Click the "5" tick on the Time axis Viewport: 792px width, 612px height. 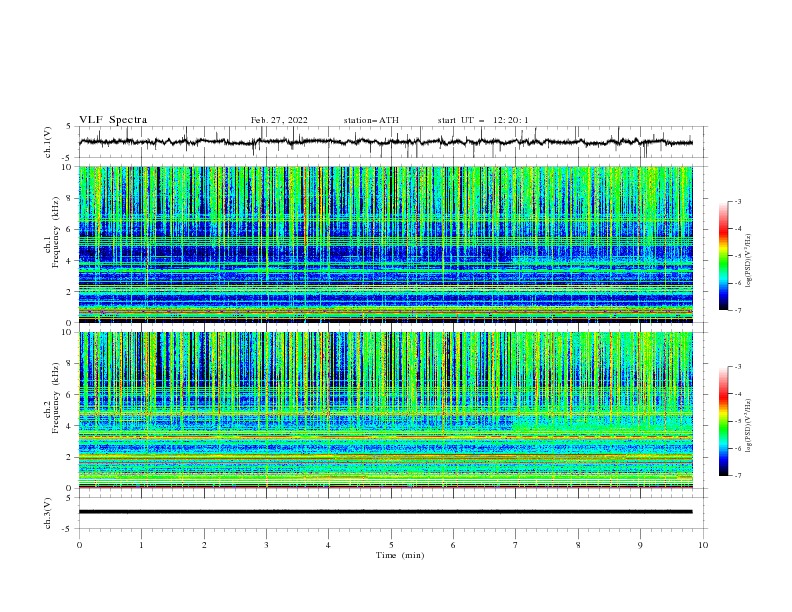(x=391, y=545)
